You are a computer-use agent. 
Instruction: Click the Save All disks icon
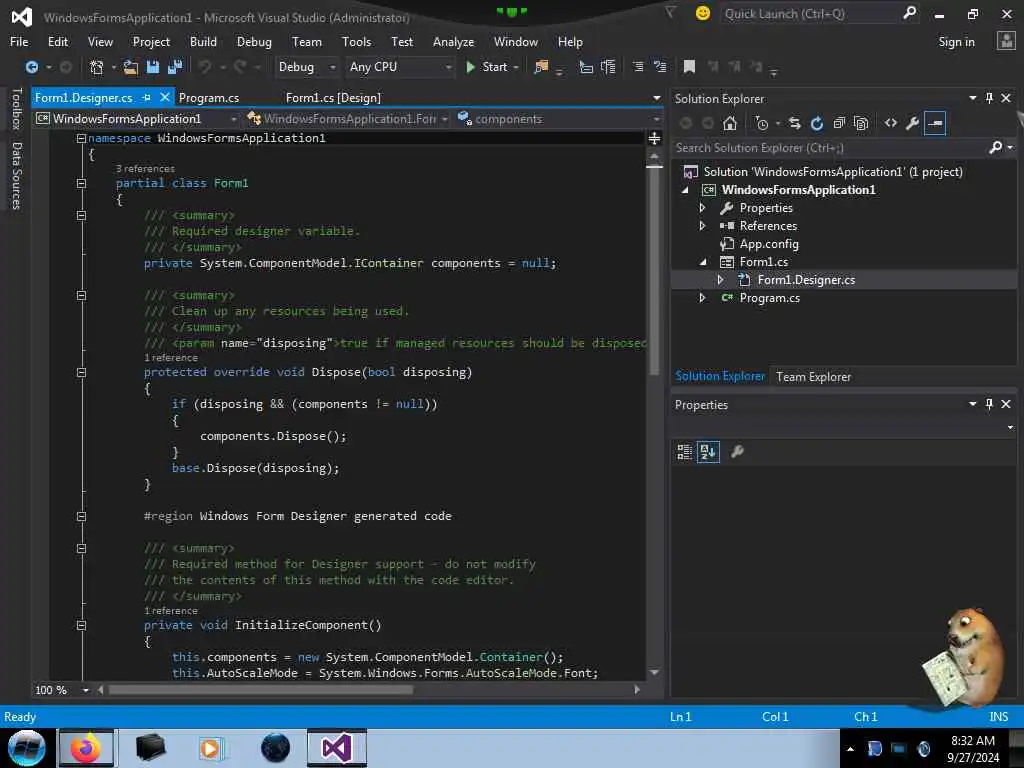pyautogui.click(x=175, y=67)
